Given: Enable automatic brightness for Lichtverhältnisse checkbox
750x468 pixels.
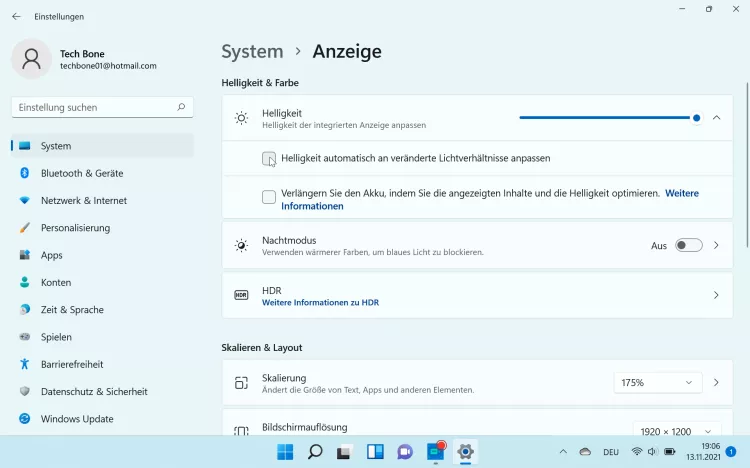Looking at the screenshot, I should click(269, 158).
